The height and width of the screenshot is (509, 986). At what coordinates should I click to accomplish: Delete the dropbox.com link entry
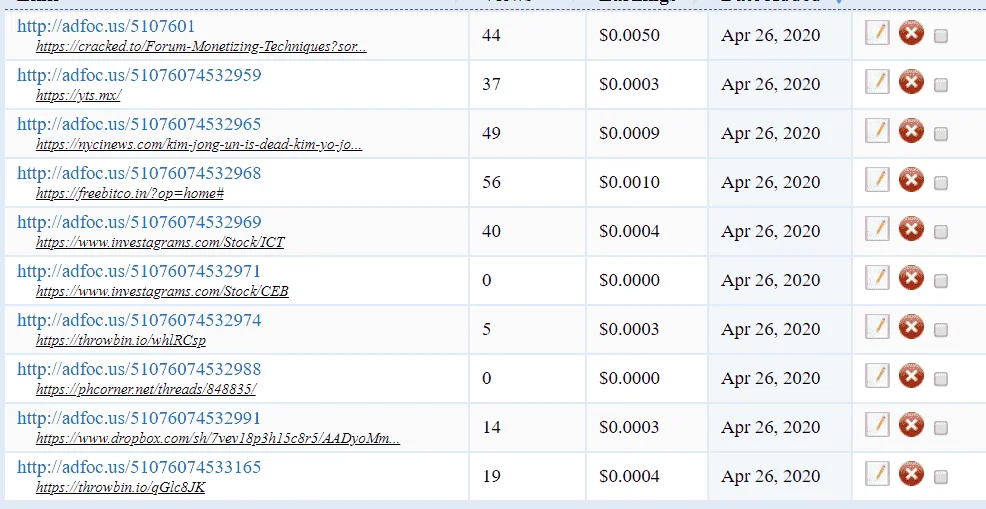911,425
